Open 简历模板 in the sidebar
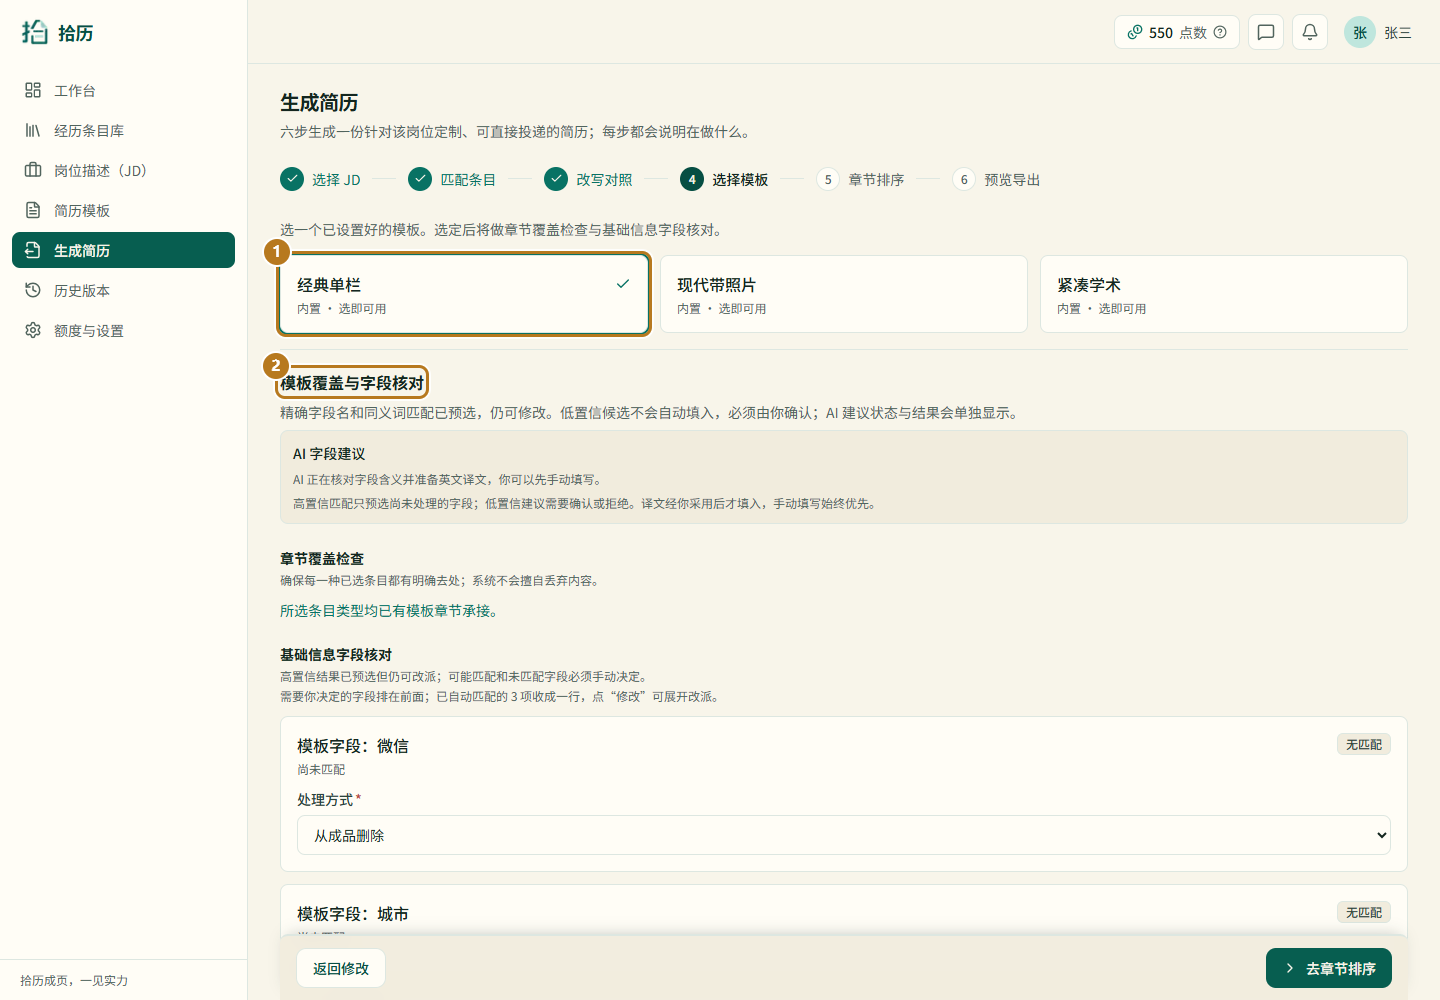1440x1000 pixels. click(x=123, y=210)
